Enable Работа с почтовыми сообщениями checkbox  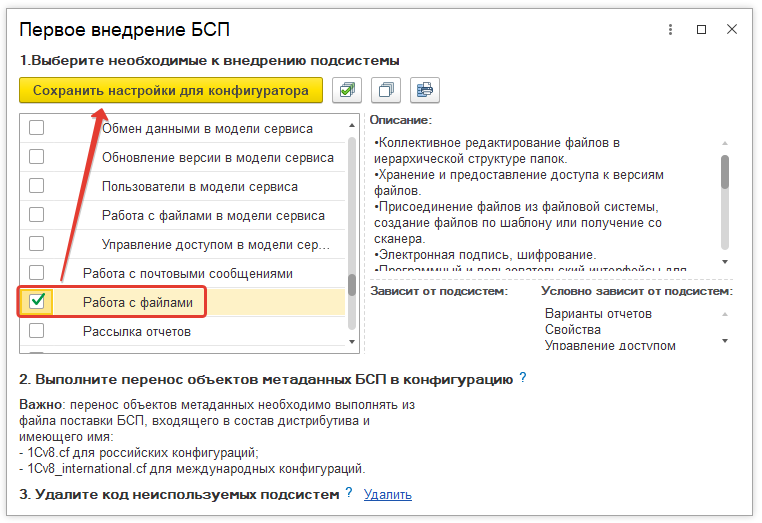click(37, 273)
